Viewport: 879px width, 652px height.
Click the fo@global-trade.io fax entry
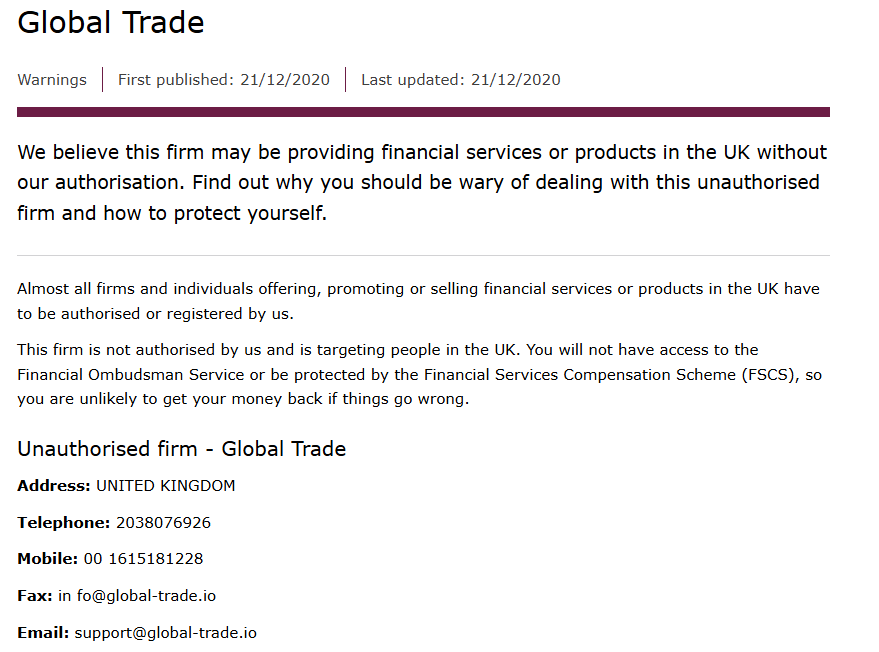click(146, 595)
